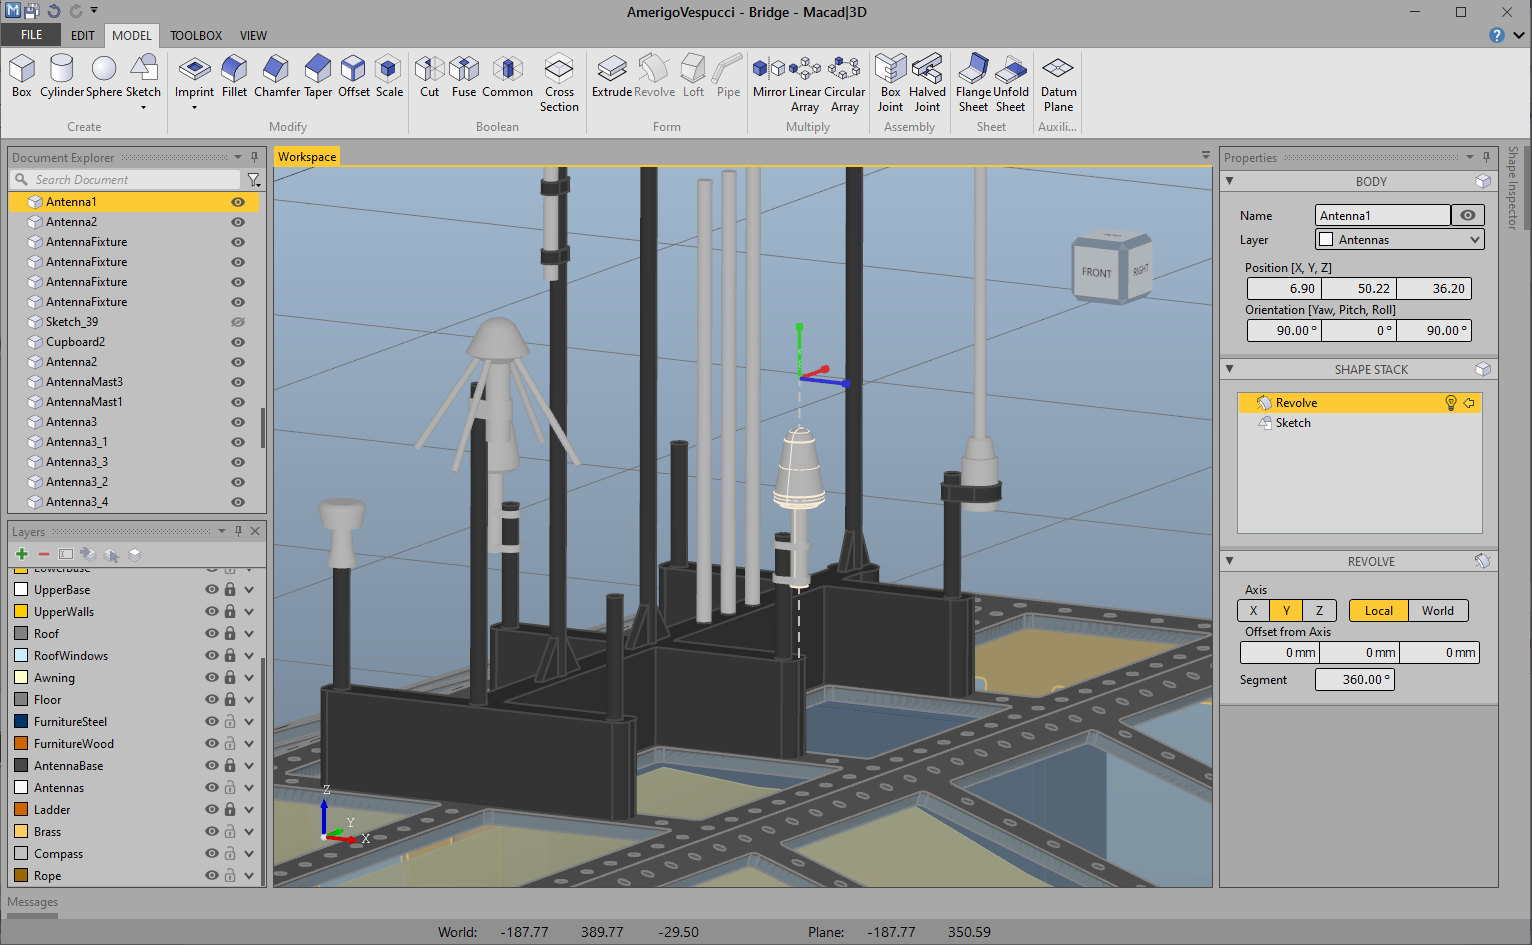Expand the Awning layer options chevron
This screenshot has width=1532, height=946.
[x=249, y=678]
